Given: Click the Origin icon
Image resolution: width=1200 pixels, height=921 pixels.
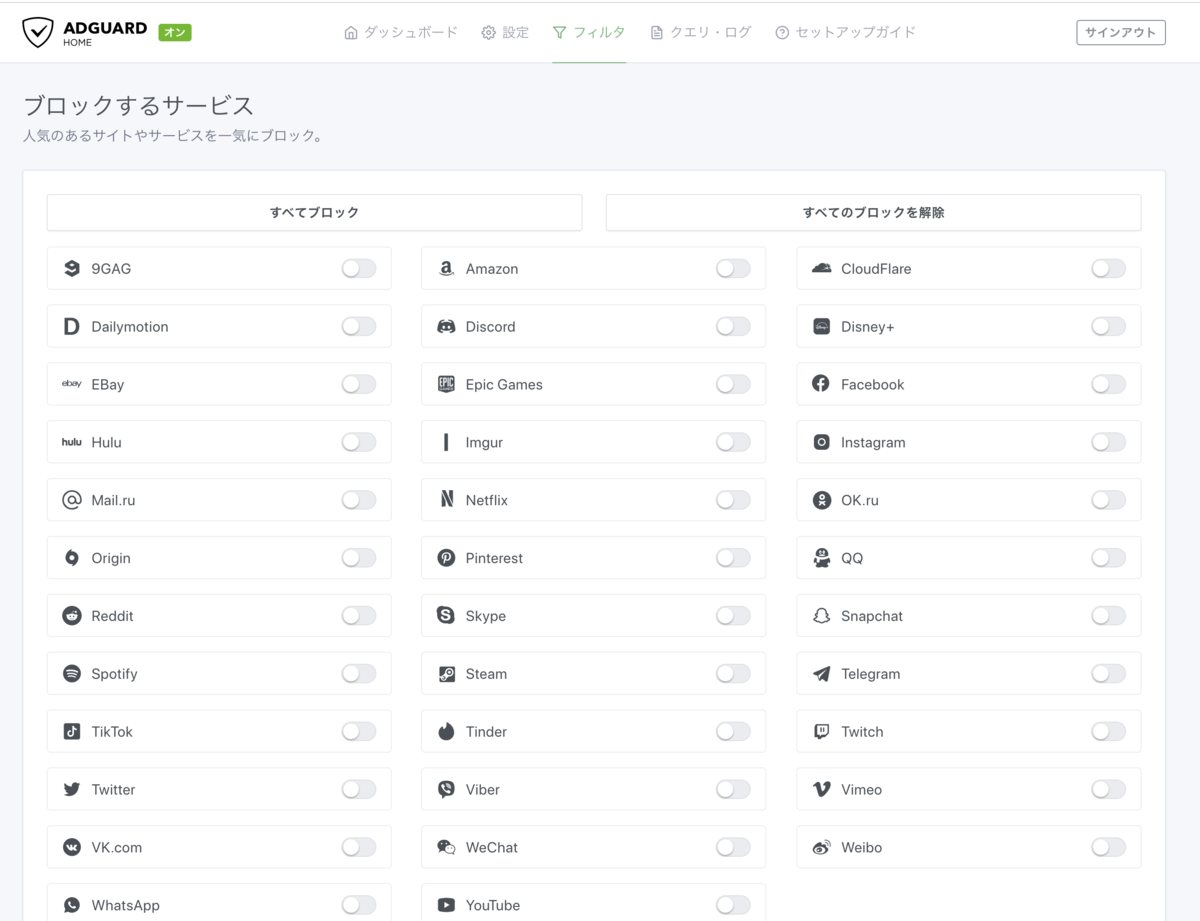Looking at the screenshot, I should (x=72, y=558).
